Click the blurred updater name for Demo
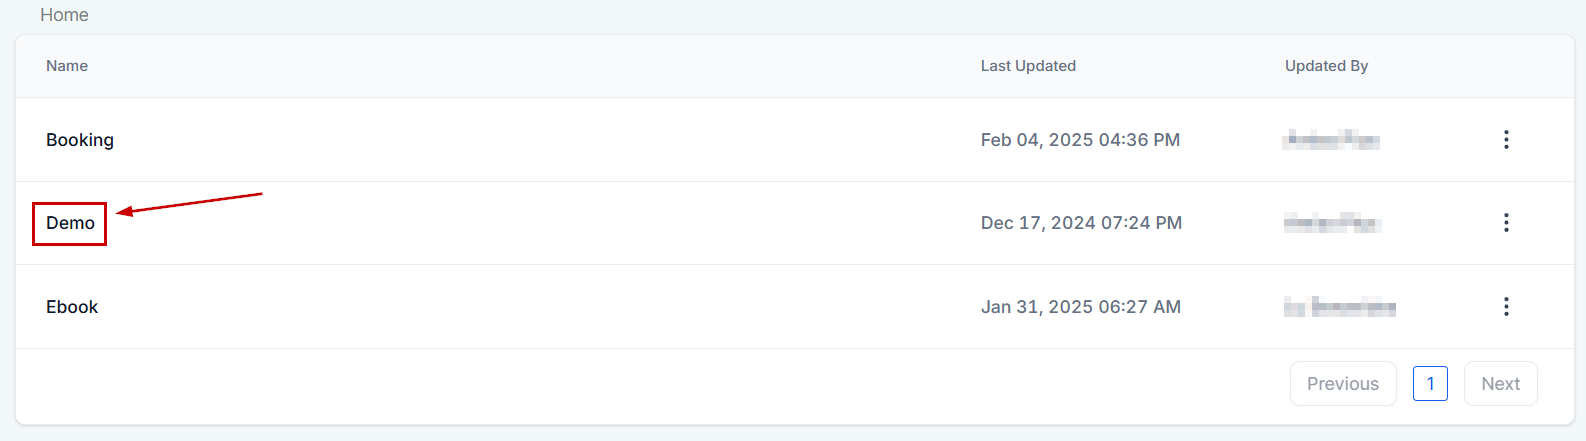 point(1332,223)
